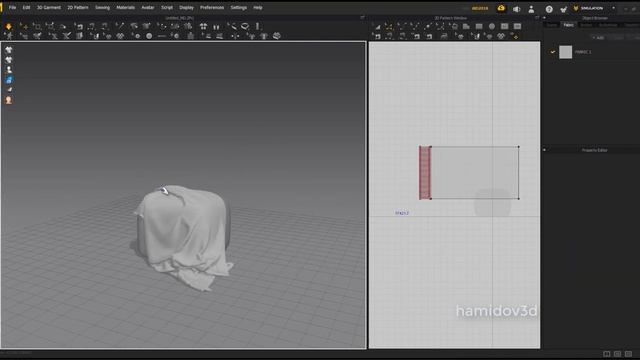Switch to the Button tab in Object Browser
Viewport: 640px width, 360px height.
(586, 25)
